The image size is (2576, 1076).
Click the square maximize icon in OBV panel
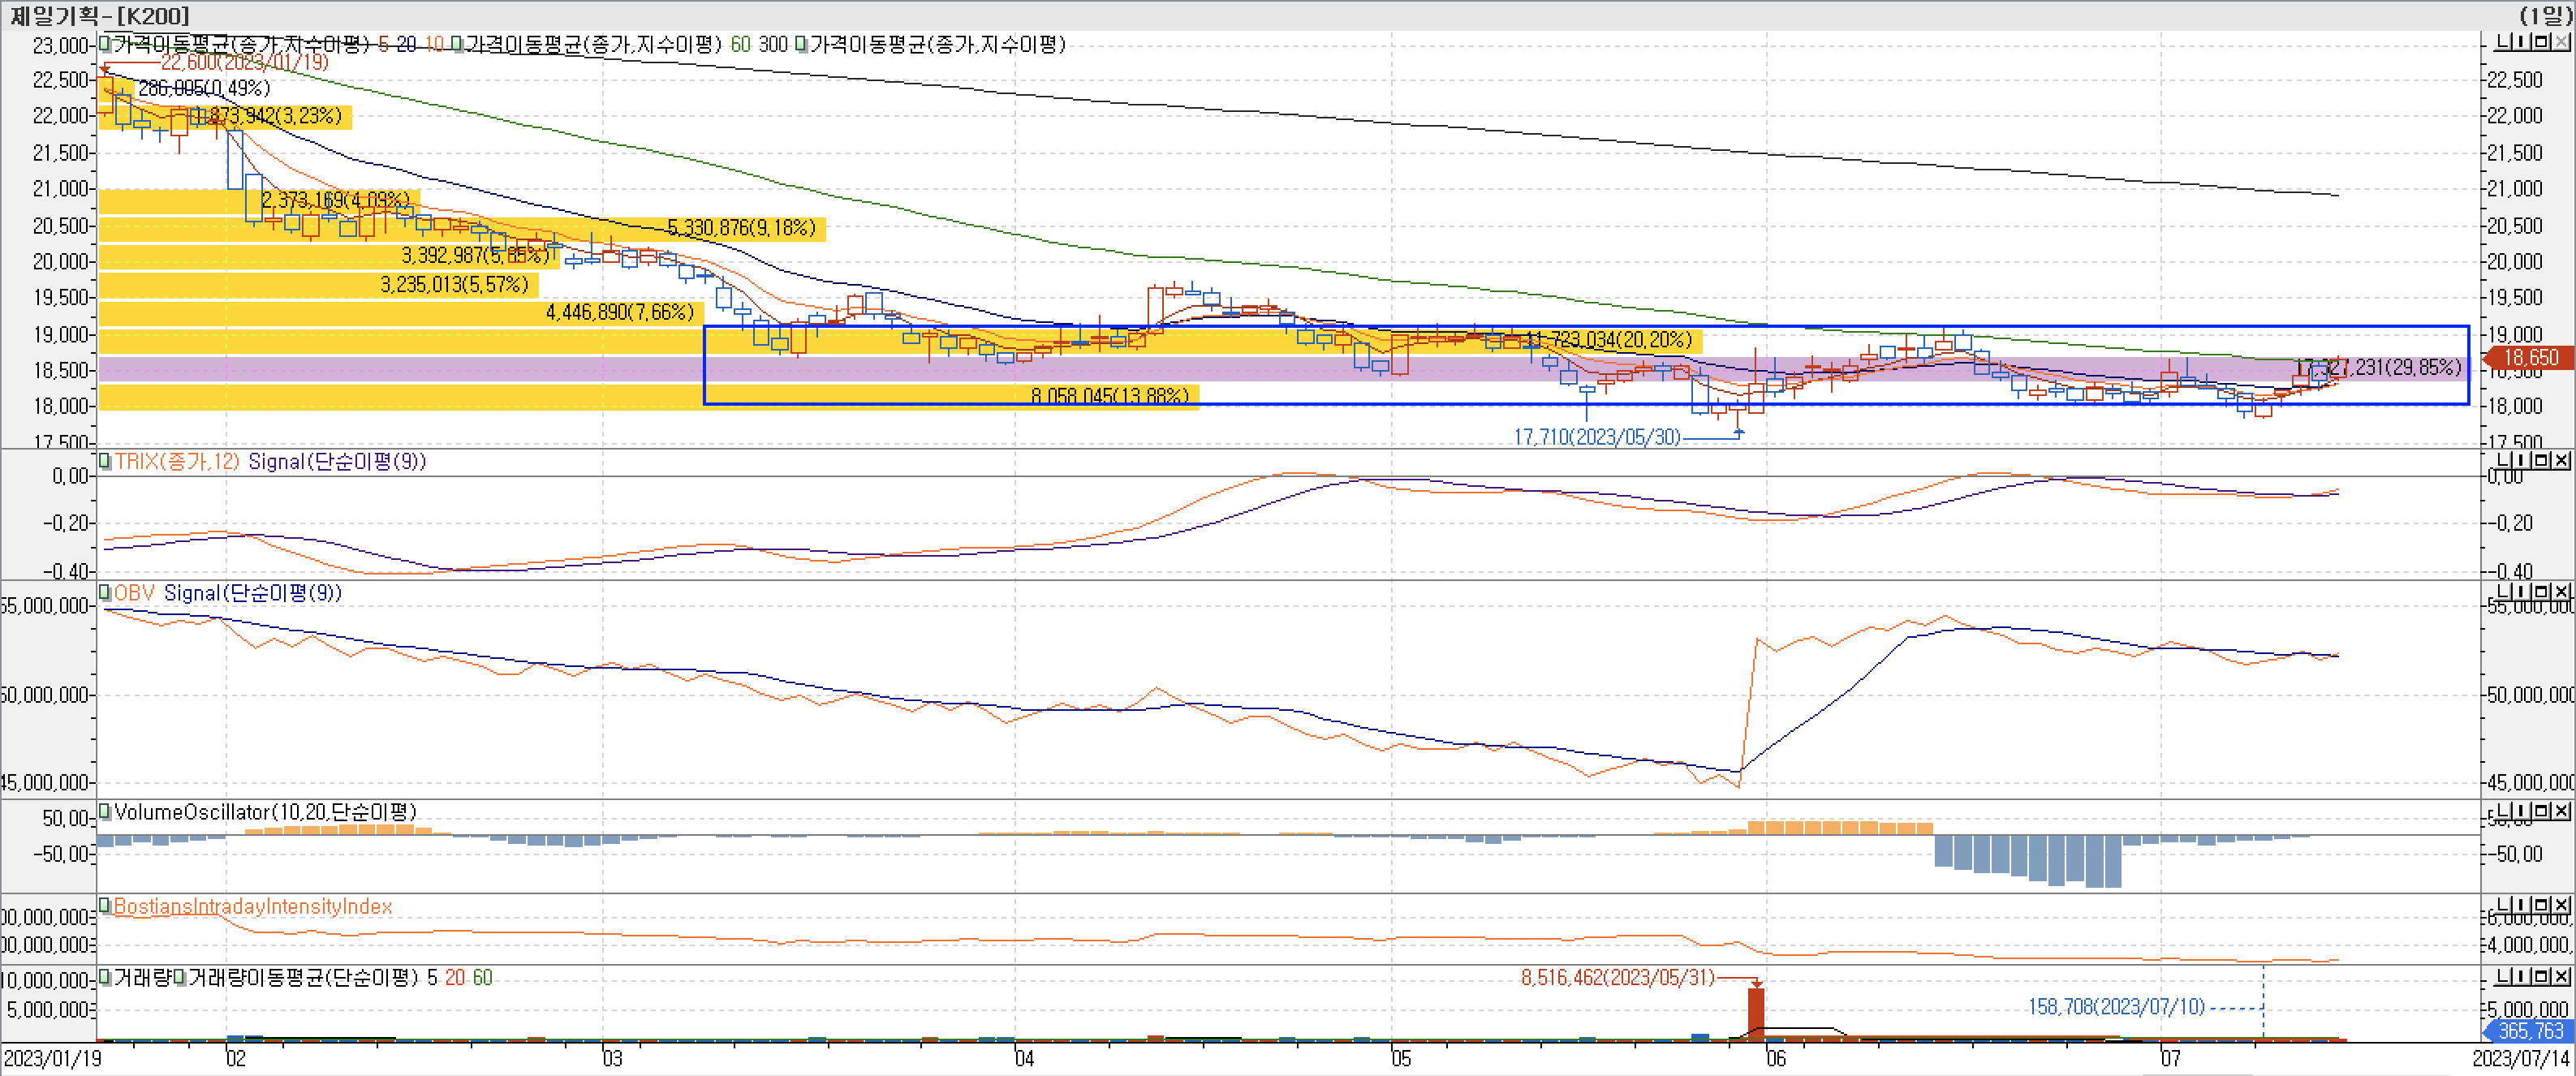click(x=2541, y=592)
